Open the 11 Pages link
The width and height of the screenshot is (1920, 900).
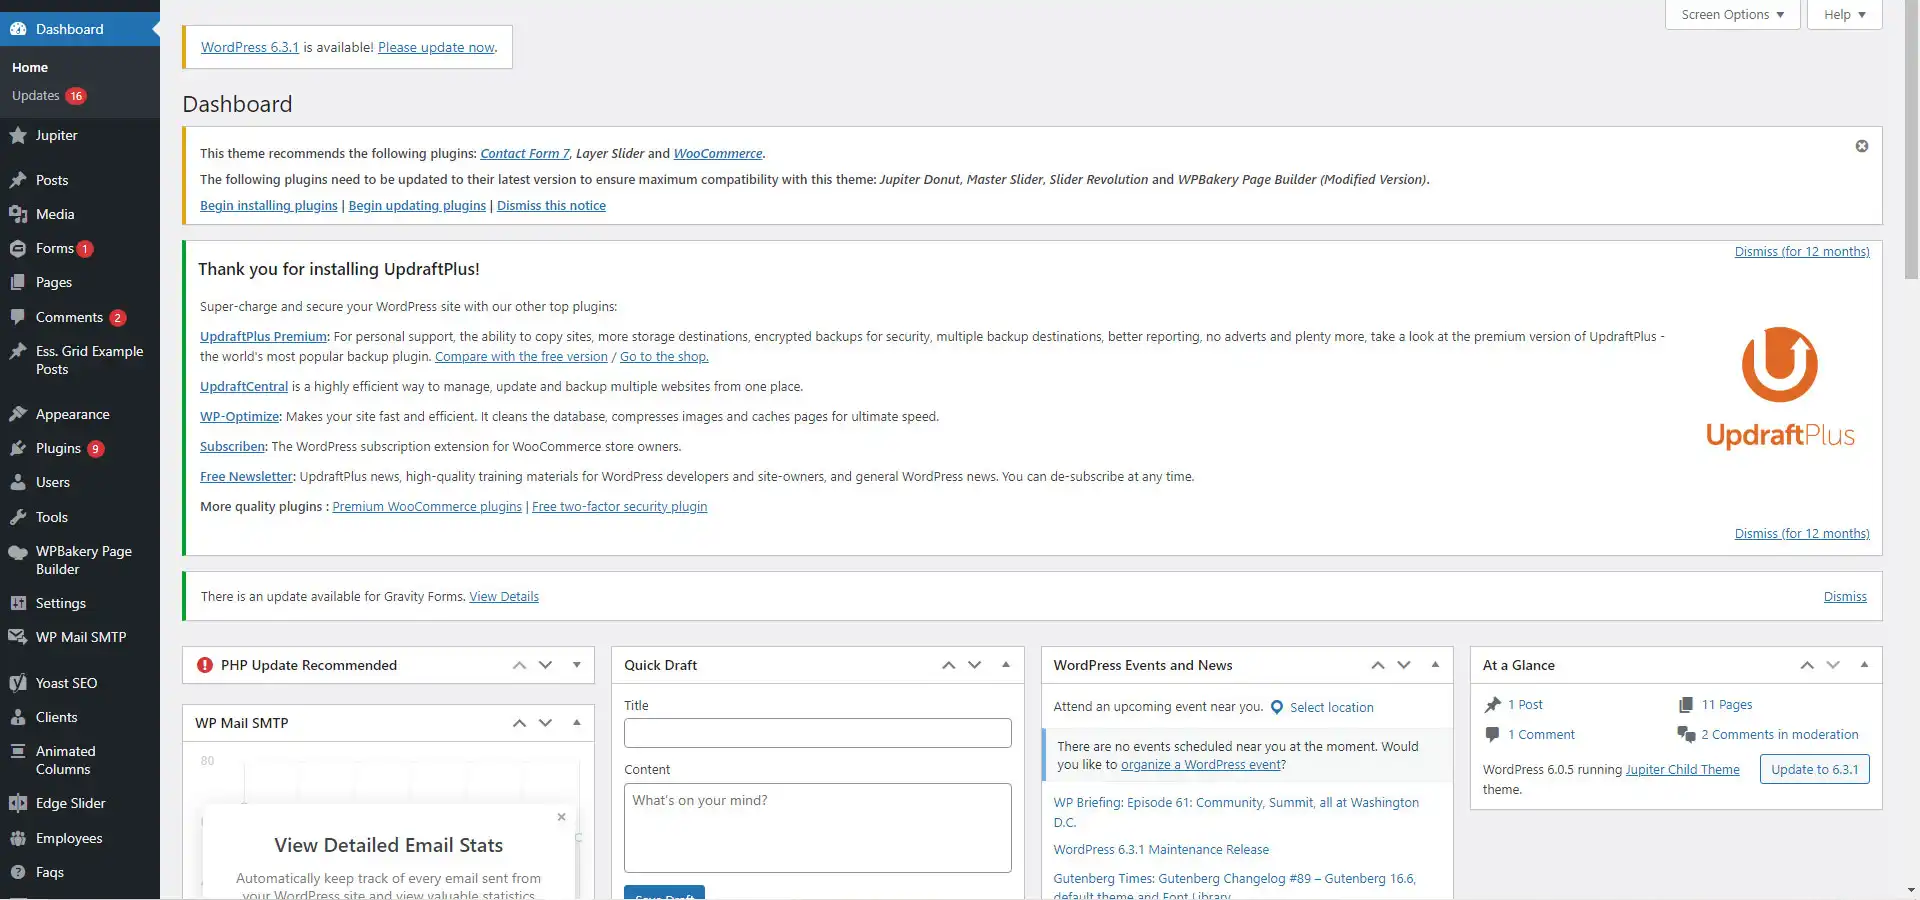(x=1727, y=704)
